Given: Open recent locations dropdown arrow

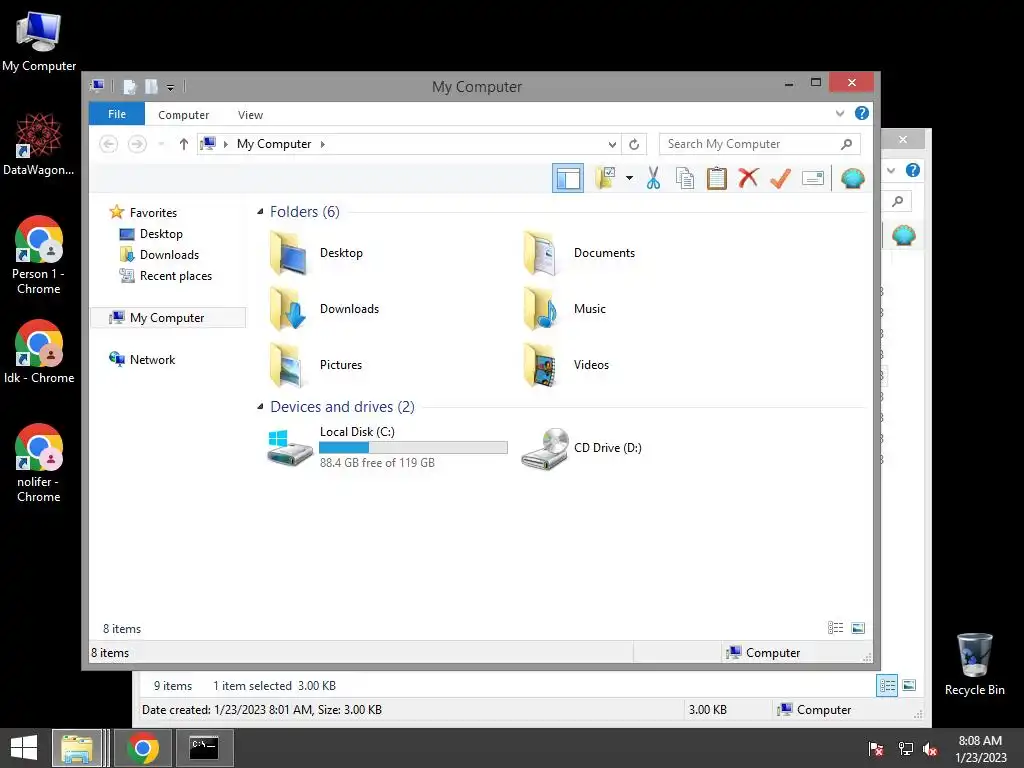Looking at the screenshot, I should [161, 144].
